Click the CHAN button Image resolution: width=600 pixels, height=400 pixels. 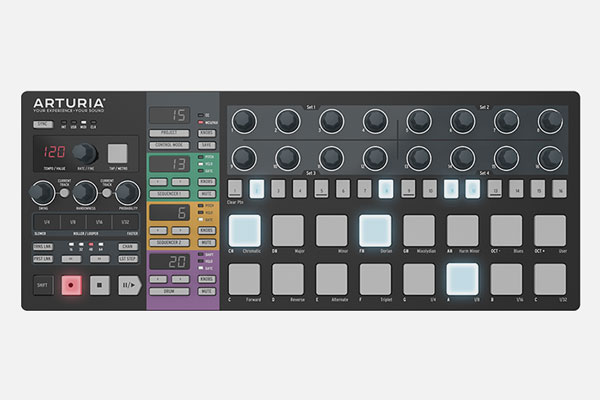click(128, 247)
